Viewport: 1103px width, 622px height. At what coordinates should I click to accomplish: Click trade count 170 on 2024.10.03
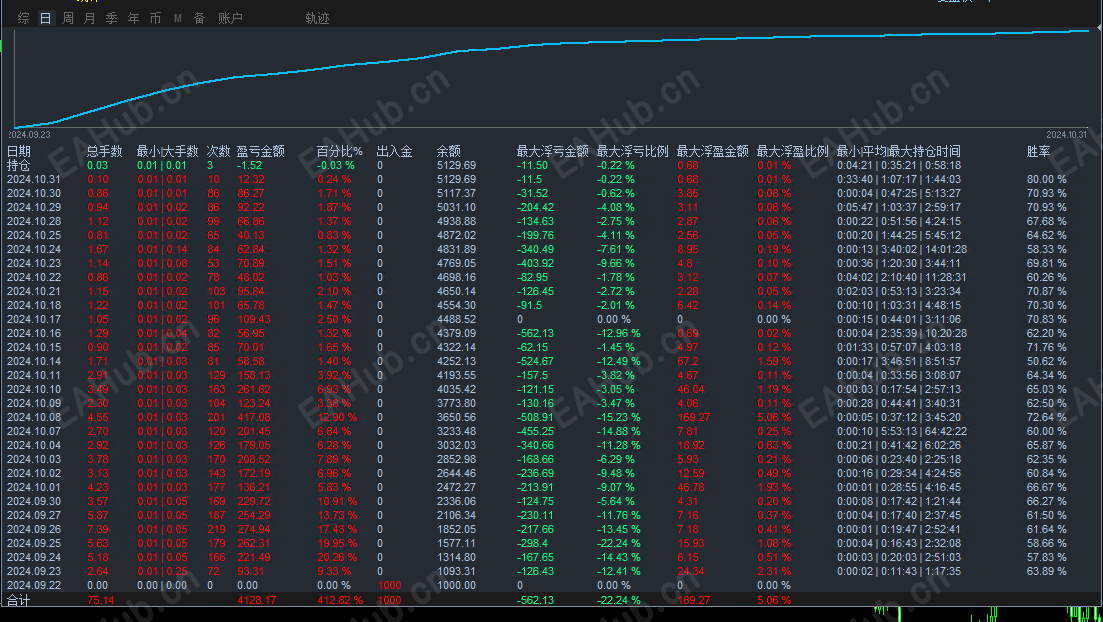tap(216, 459)
